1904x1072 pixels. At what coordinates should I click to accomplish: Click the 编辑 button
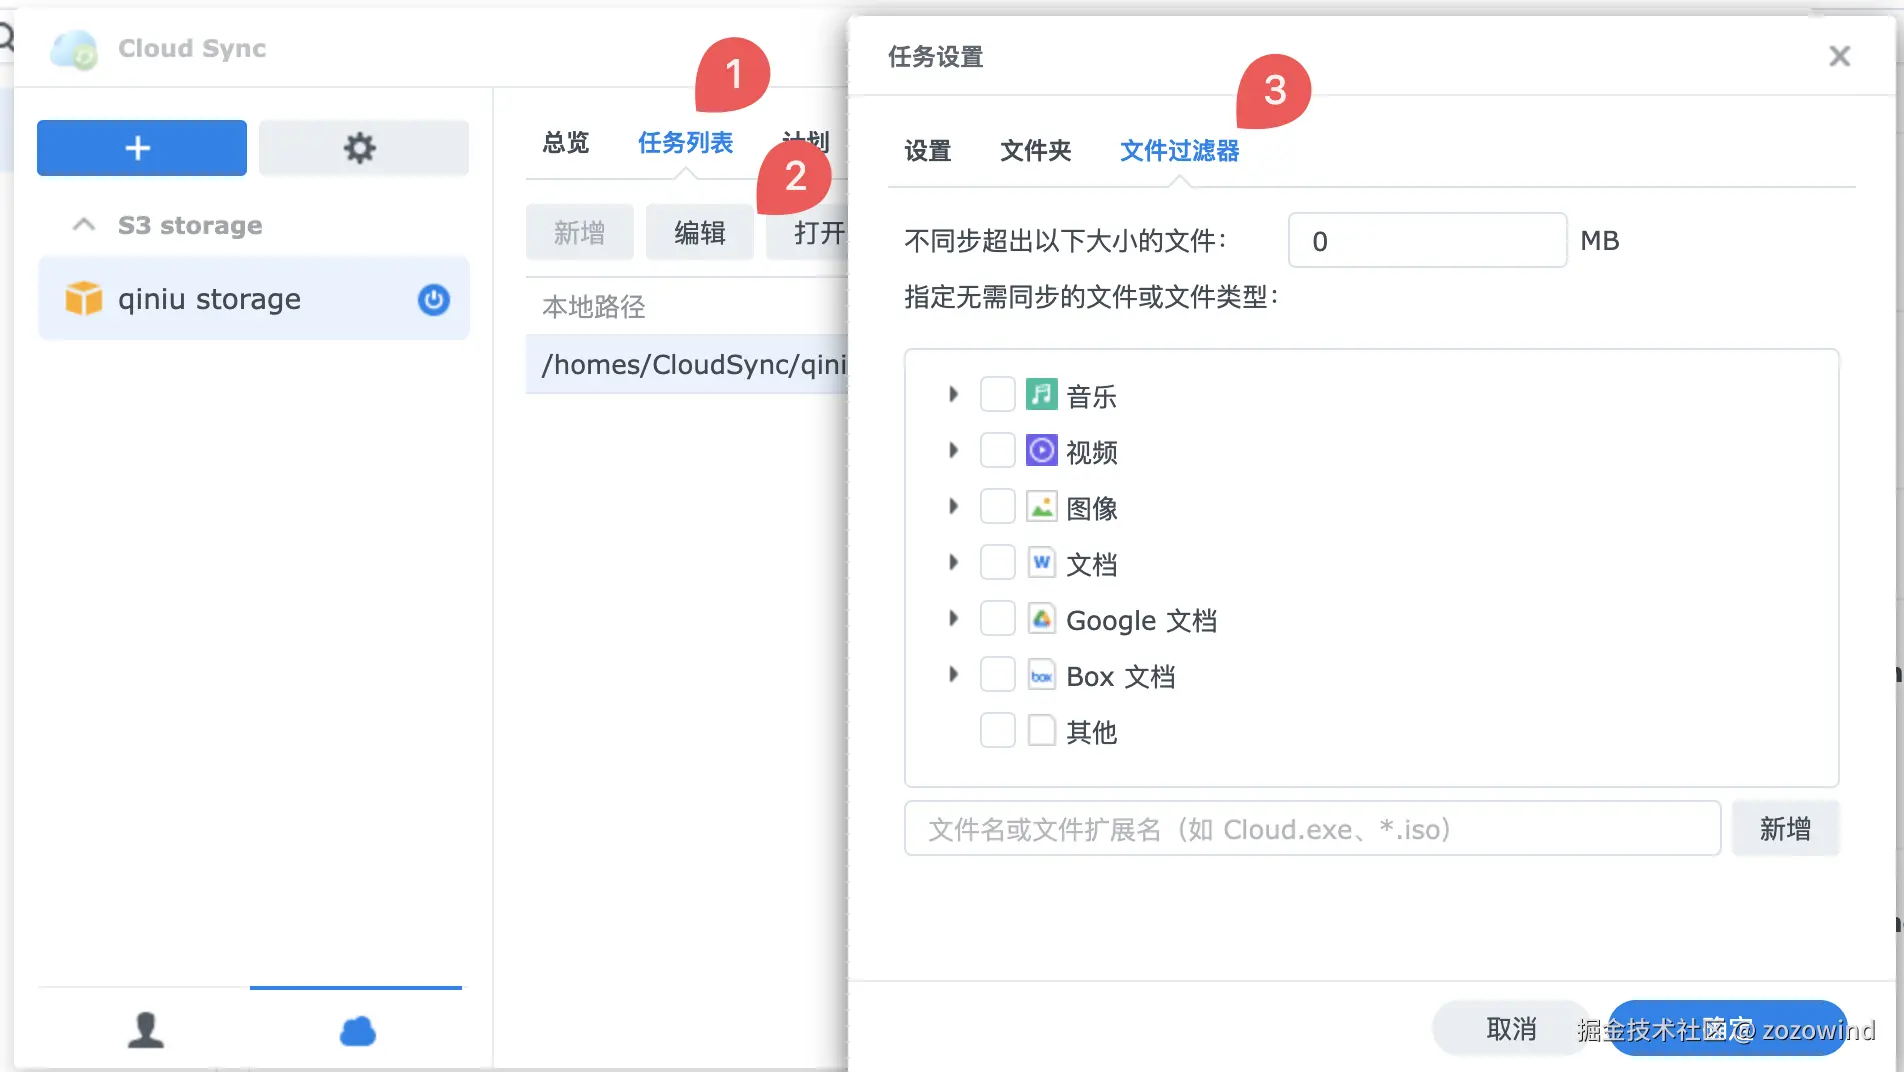[699, 231]
